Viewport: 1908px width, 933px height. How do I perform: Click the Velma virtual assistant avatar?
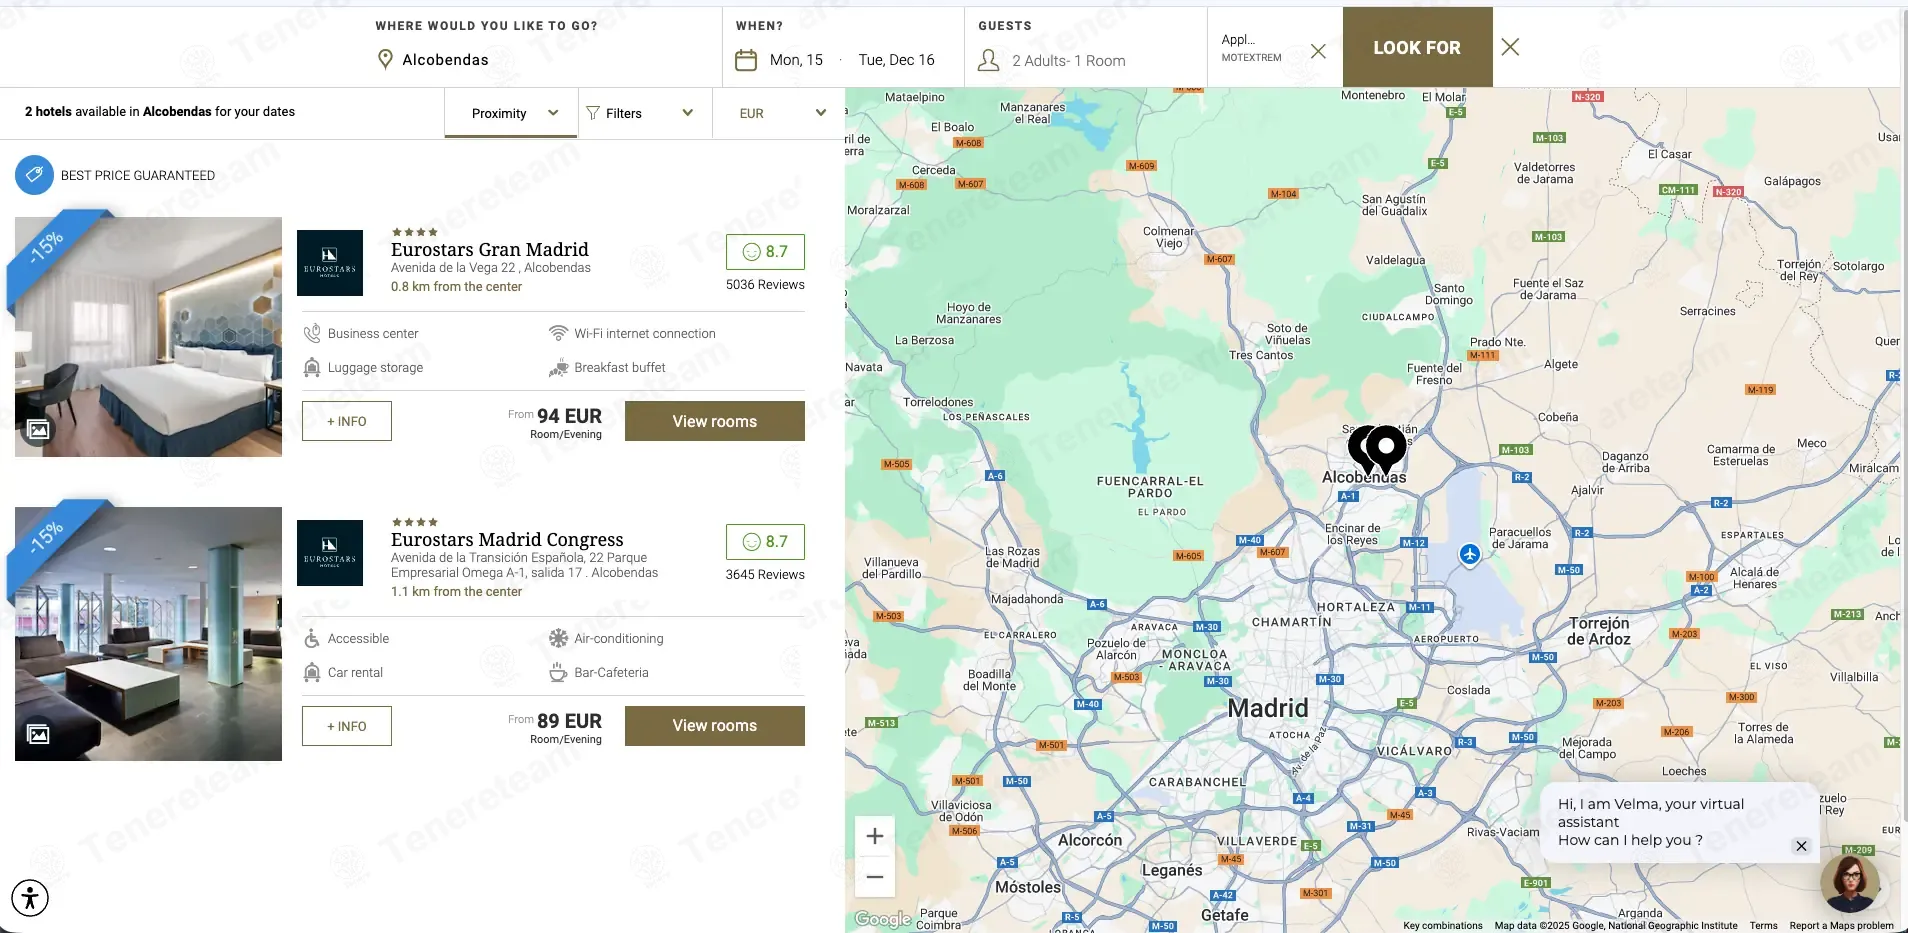click(1849, 883)
